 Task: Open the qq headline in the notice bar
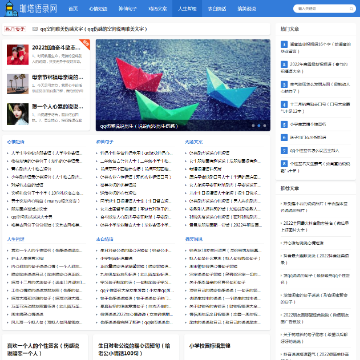tap(93, 29)
